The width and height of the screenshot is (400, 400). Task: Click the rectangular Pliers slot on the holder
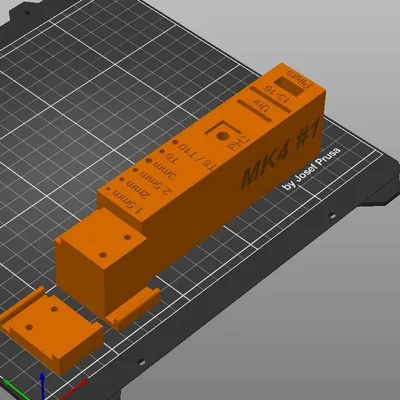[290, 85]
